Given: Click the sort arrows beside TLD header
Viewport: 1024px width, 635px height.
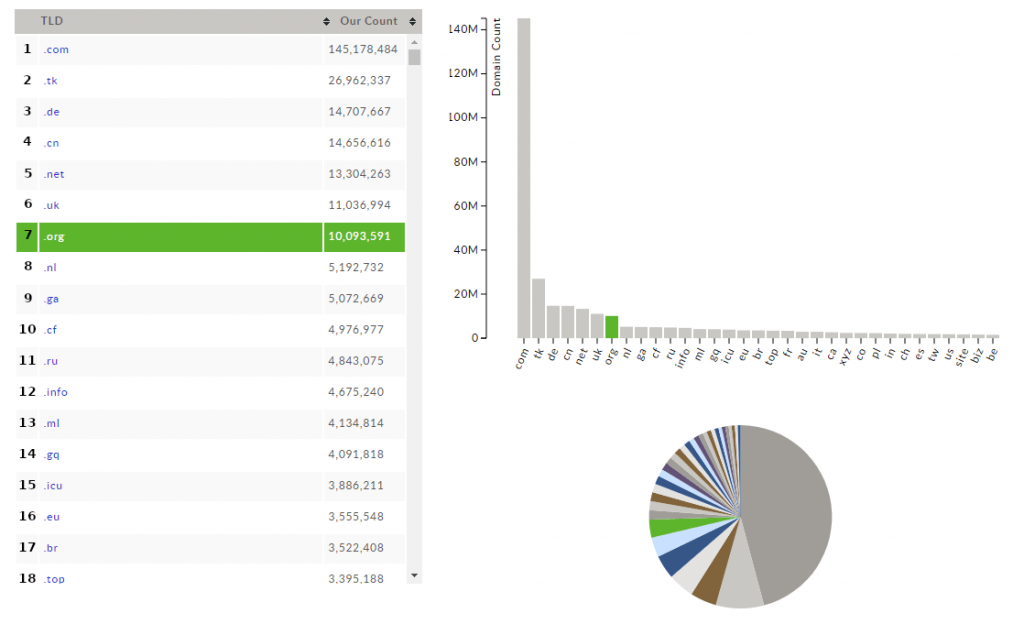Looking at the screenshot, I should click(327, 21).
